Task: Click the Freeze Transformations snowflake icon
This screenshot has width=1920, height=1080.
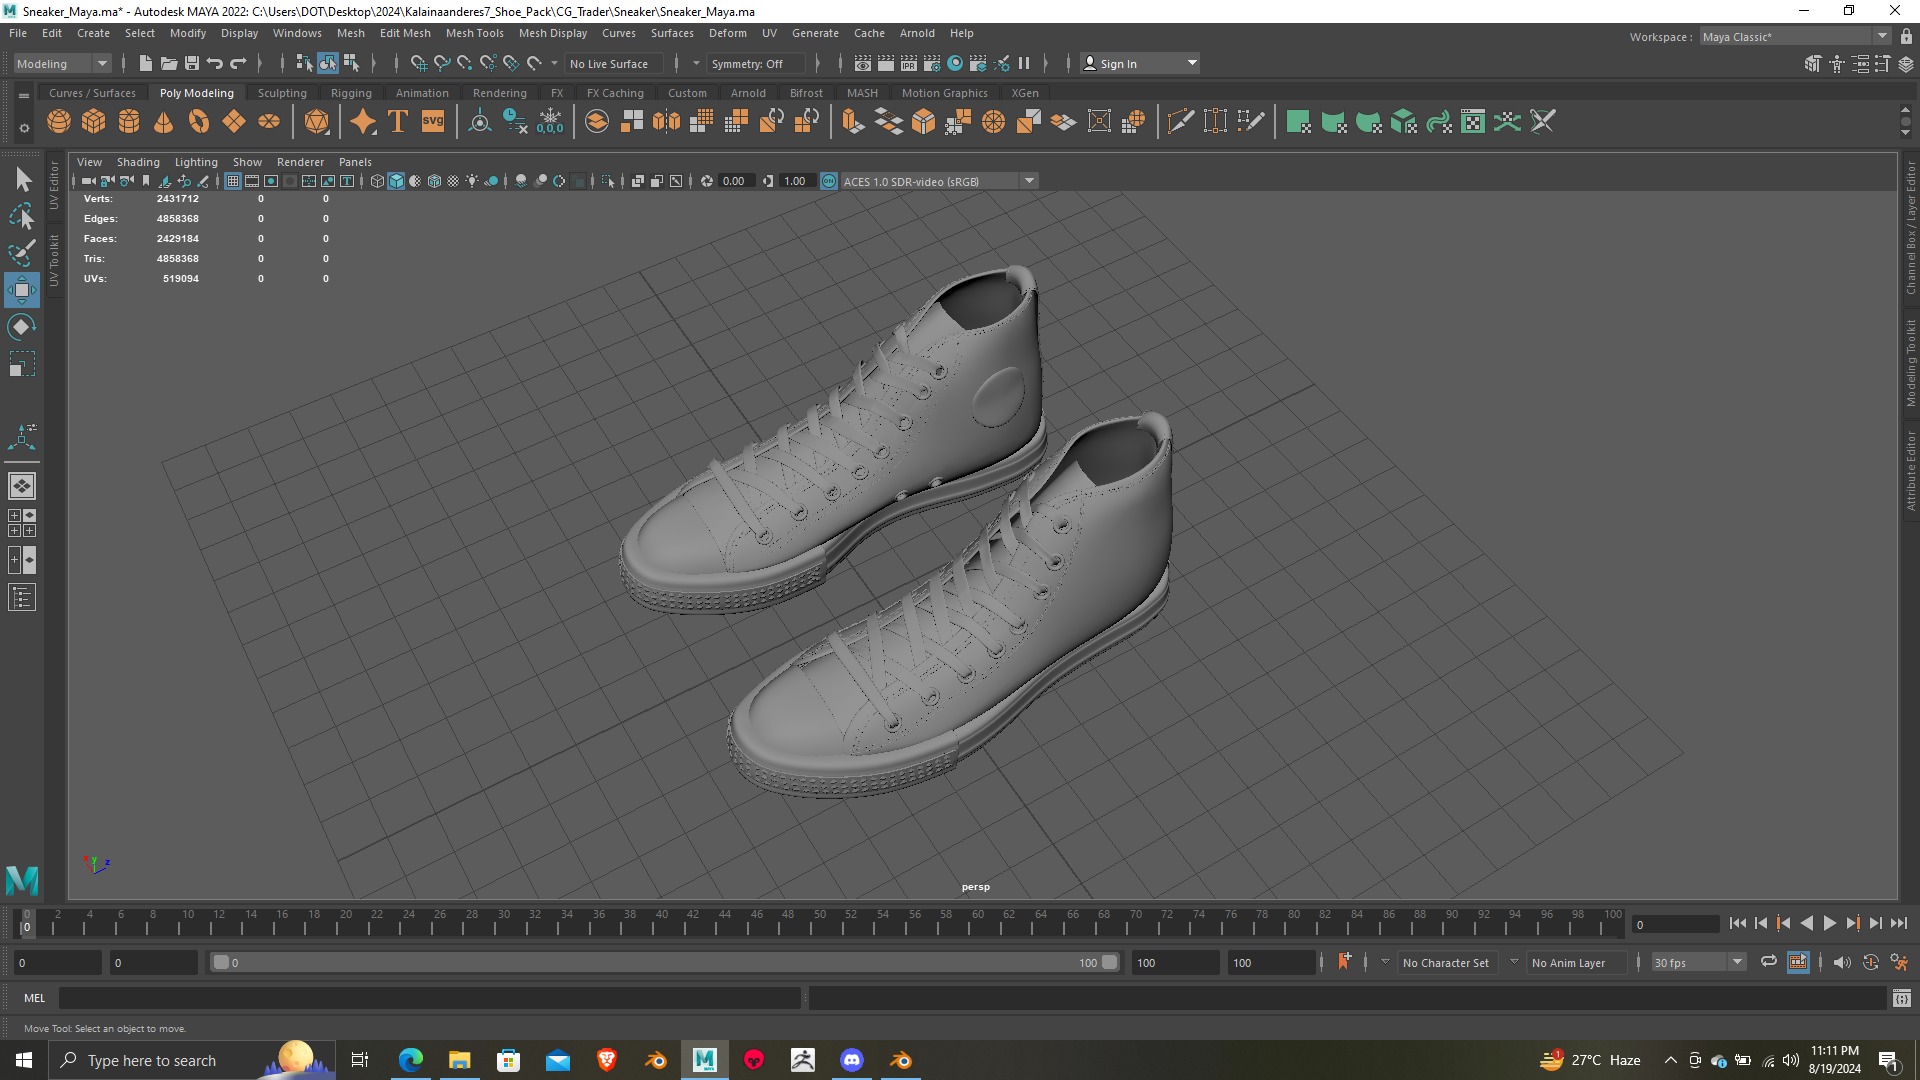Action: tap(550, 122)
